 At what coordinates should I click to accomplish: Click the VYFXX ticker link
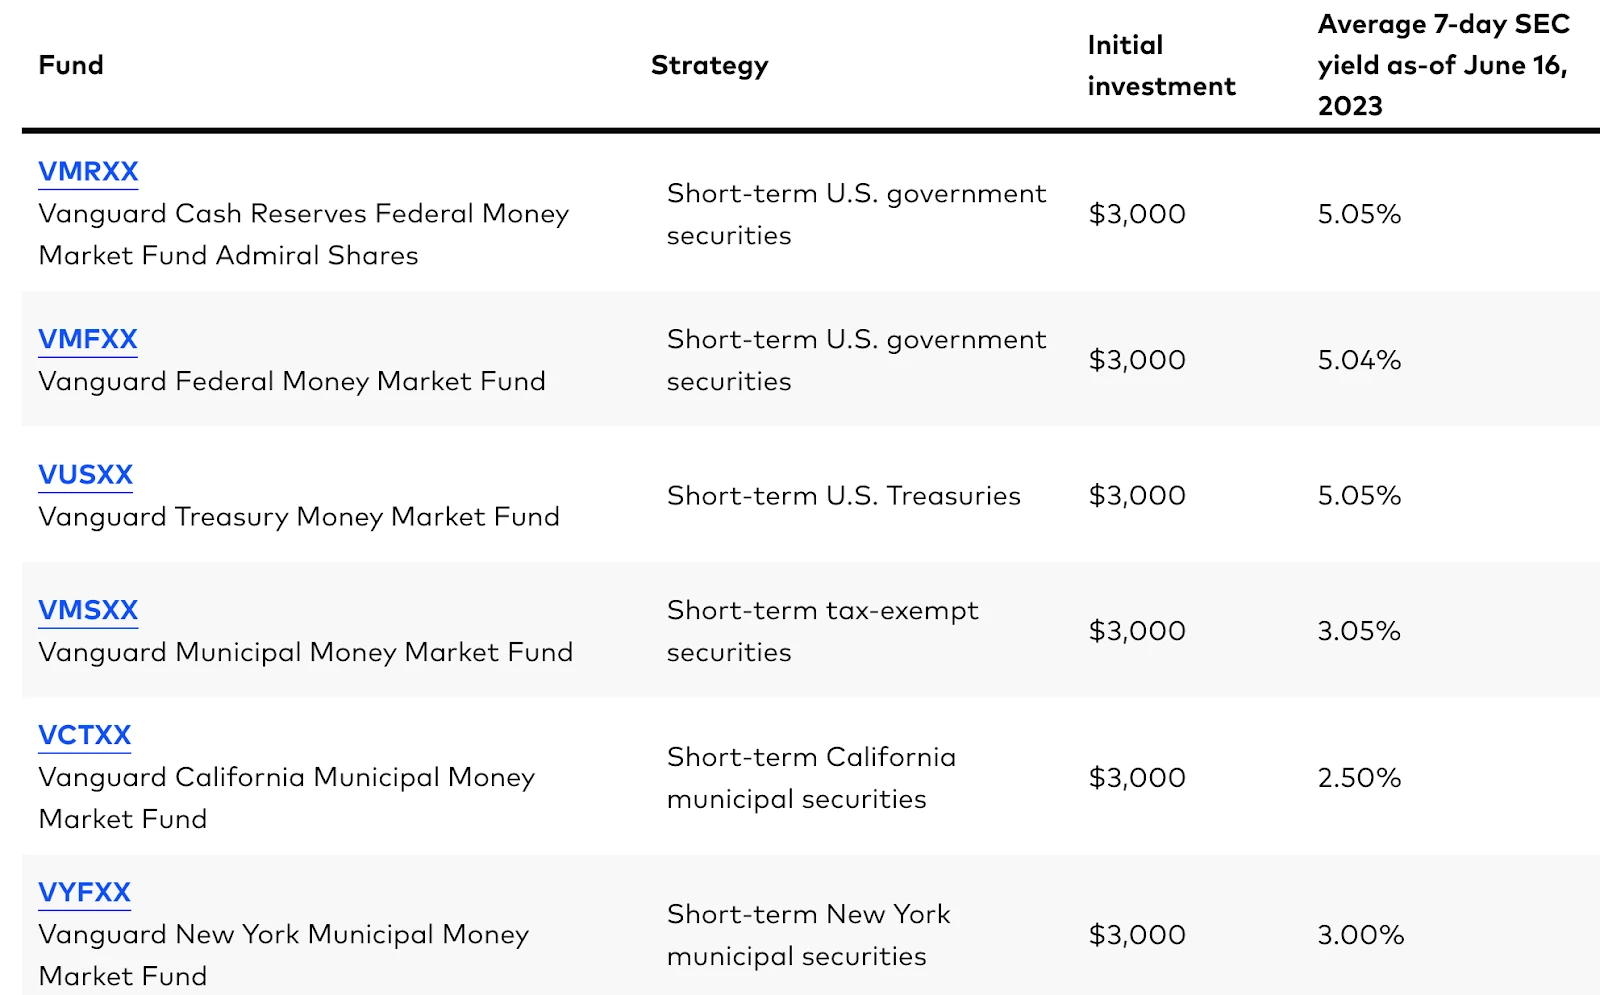click(x=85, y=892)
